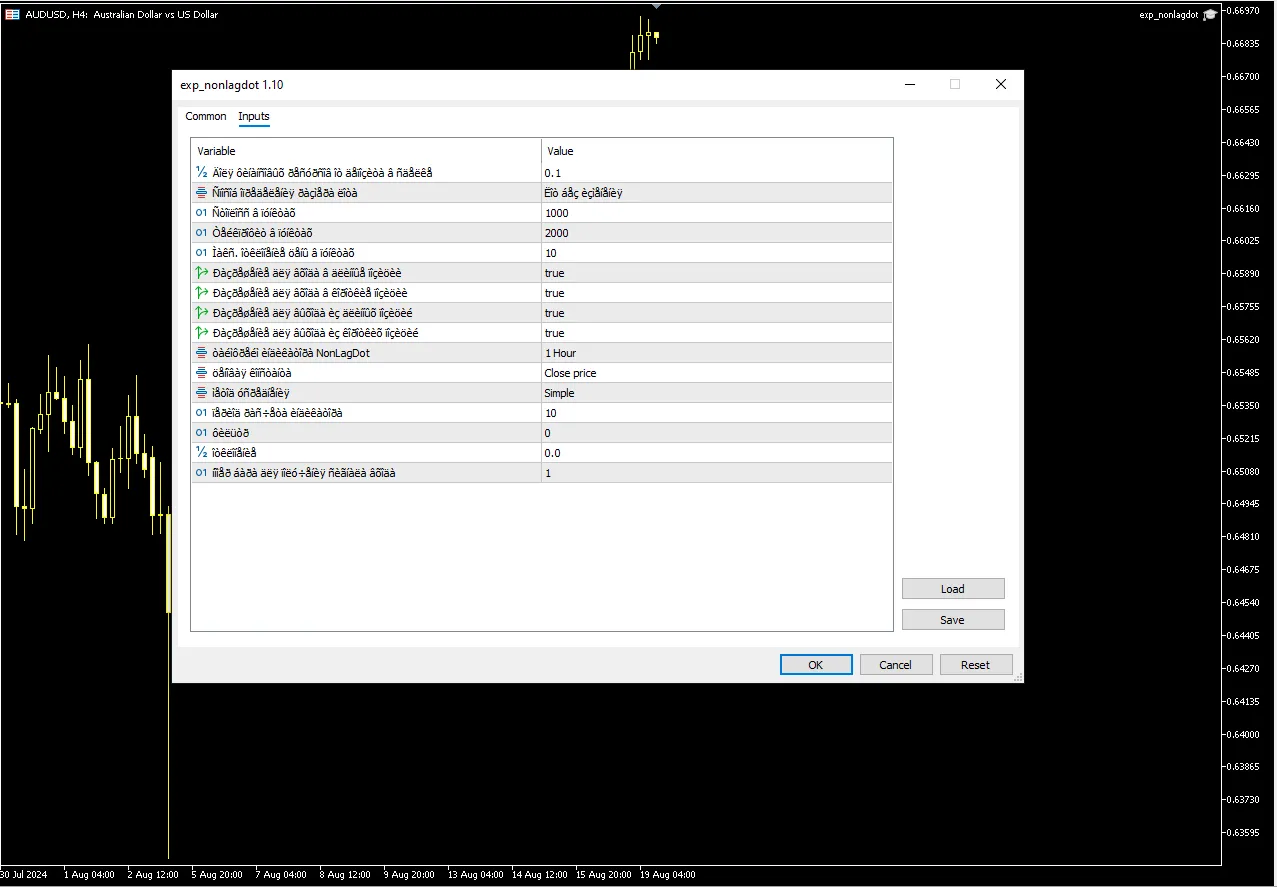Viewport: 1277px width, 888px height.
Task: Click the enum icon in the Close price row
Action: pos(202,373)
